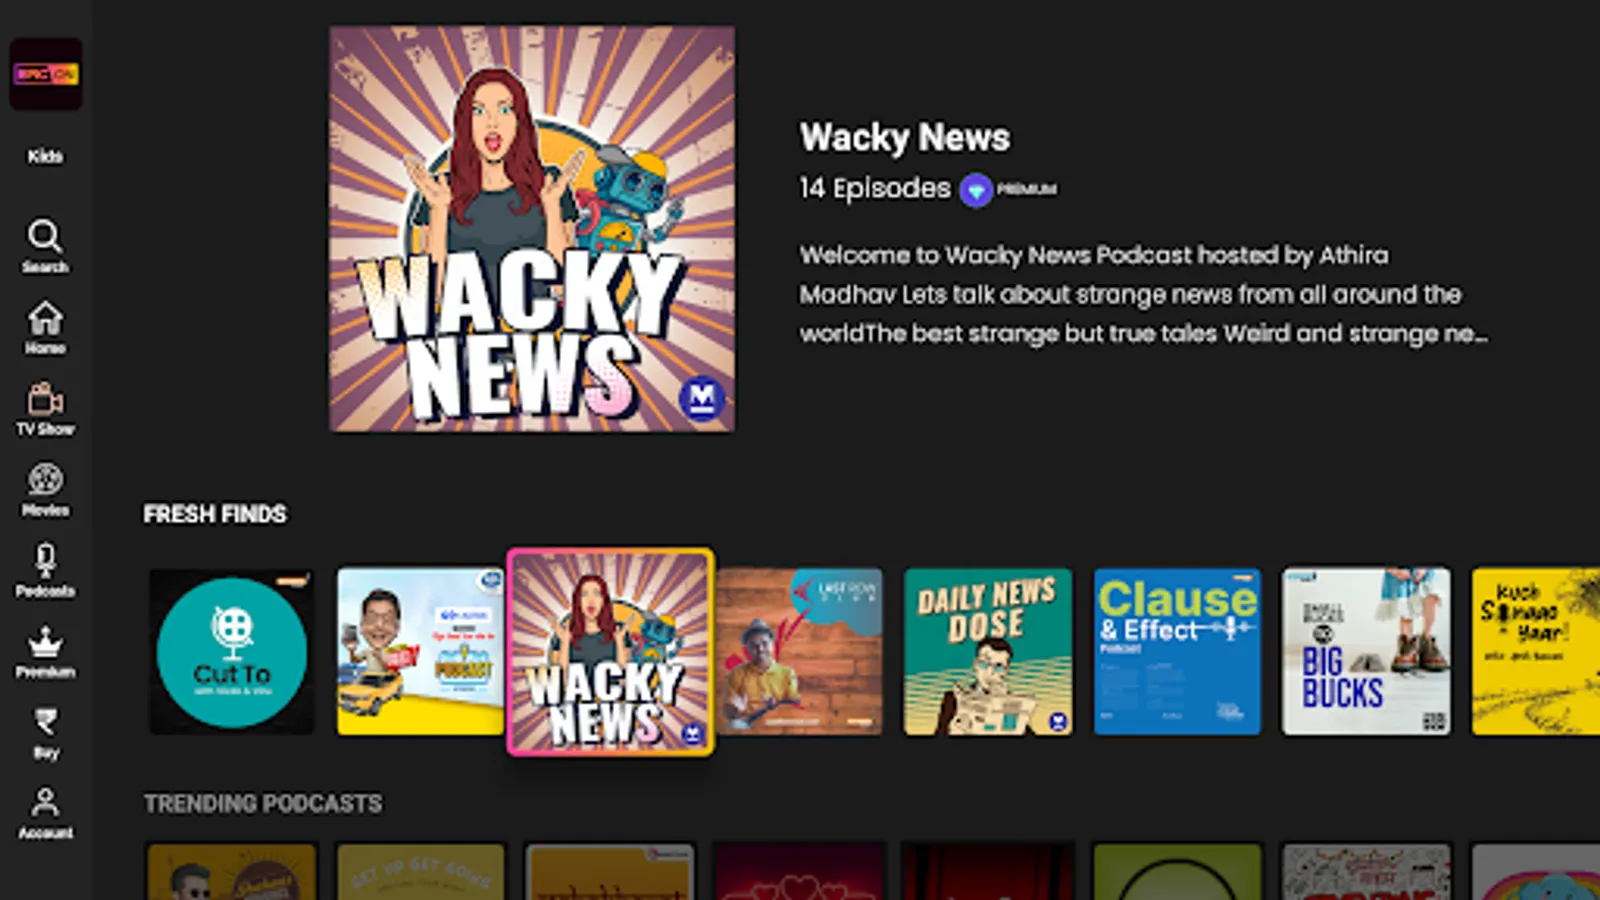Select the Buy rupee icon
Image resolution: width=1600 pixels, height=900 pixels.
click(45, 723)
